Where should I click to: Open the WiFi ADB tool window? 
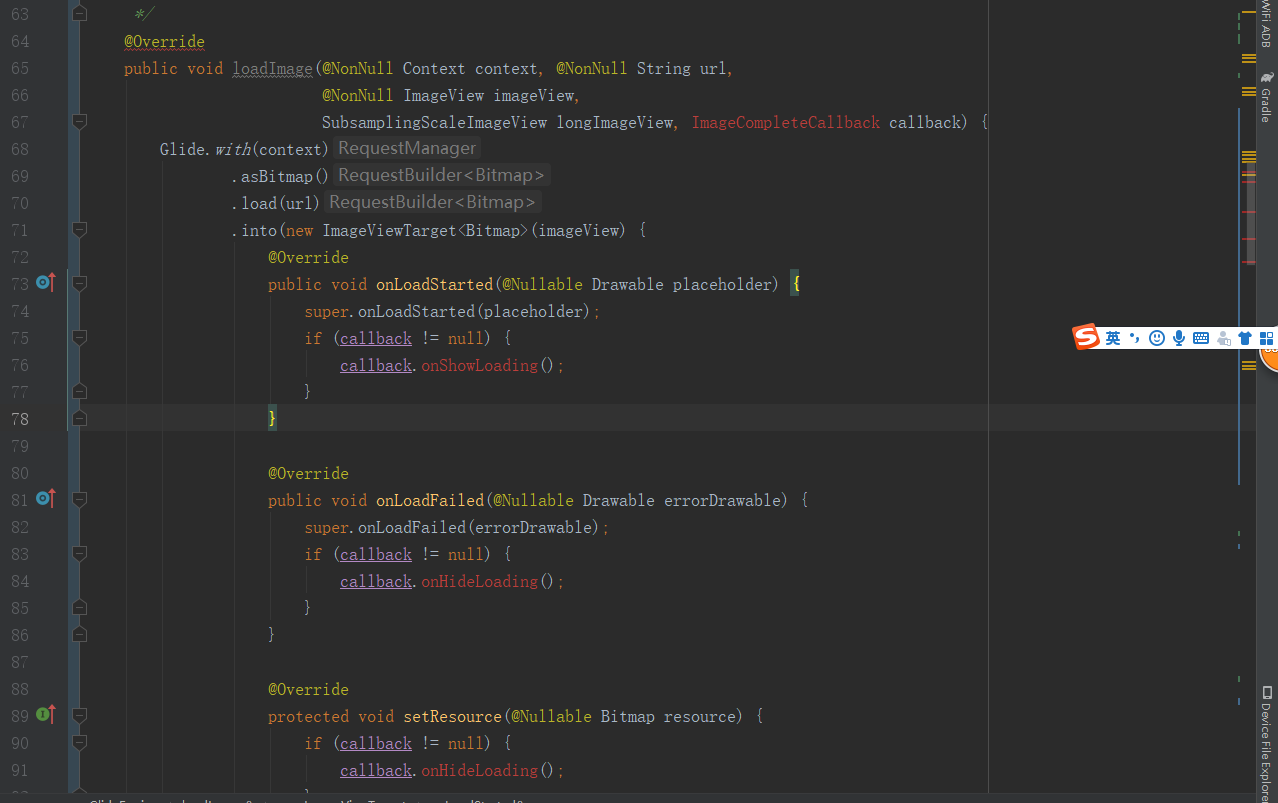pyautogui.click(x=1267, y=25)
